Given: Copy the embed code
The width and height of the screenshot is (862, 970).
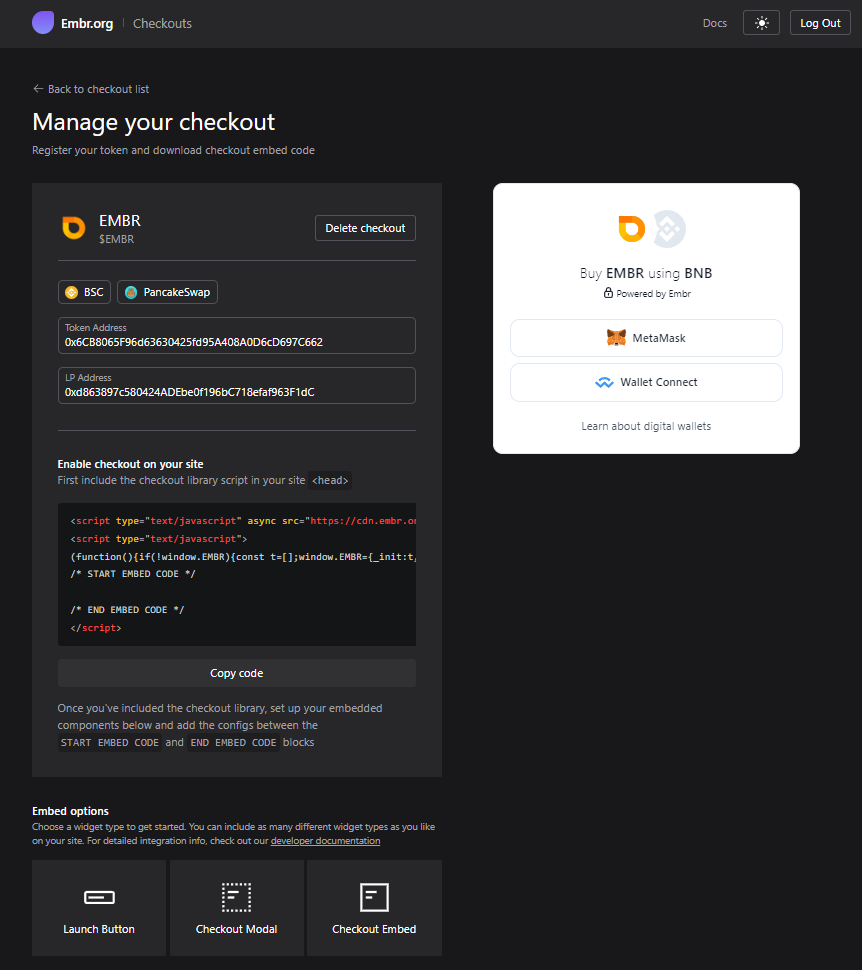Looking at the screenshot, I should 236,673.
